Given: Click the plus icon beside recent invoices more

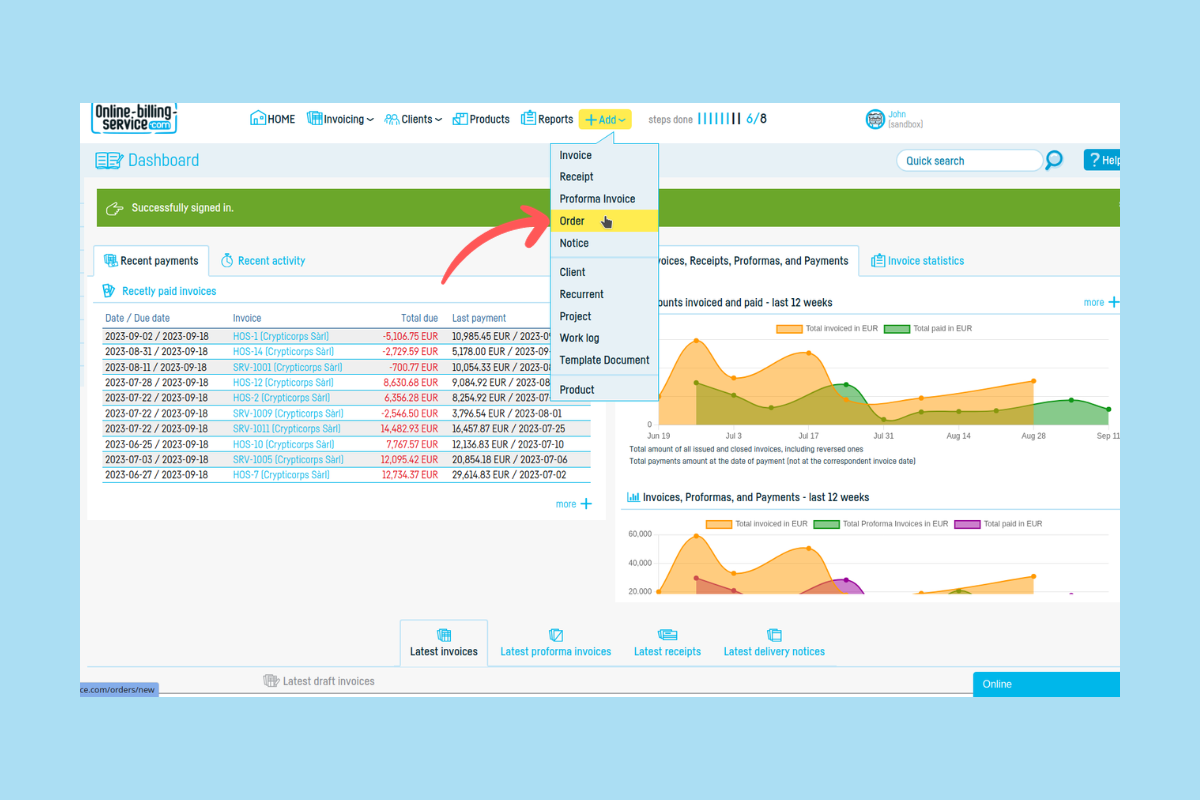Looking at the screenshot, I should click(586, 504).
